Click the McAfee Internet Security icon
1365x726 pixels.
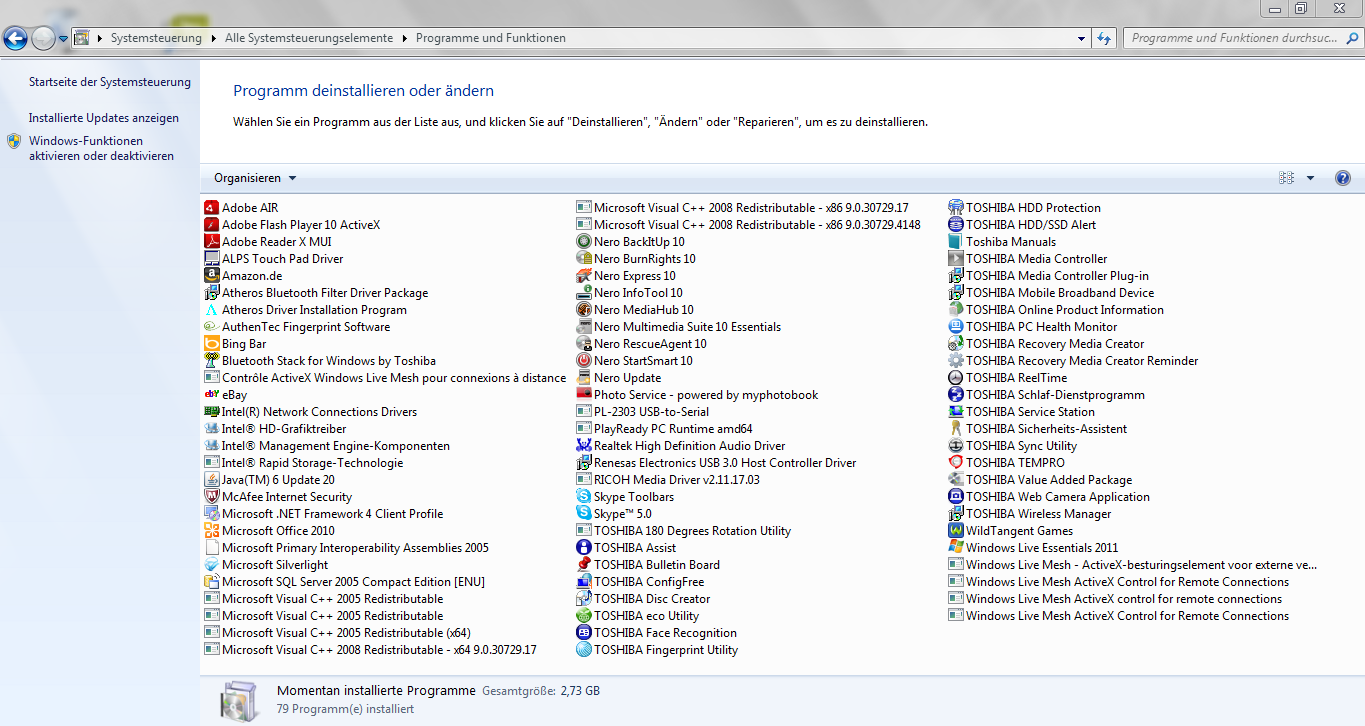coord(212,497)
